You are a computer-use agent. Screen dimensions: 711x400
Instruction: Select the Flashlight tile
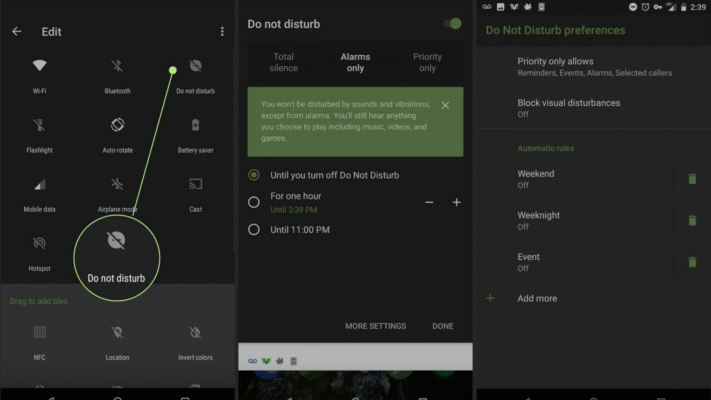39,135
